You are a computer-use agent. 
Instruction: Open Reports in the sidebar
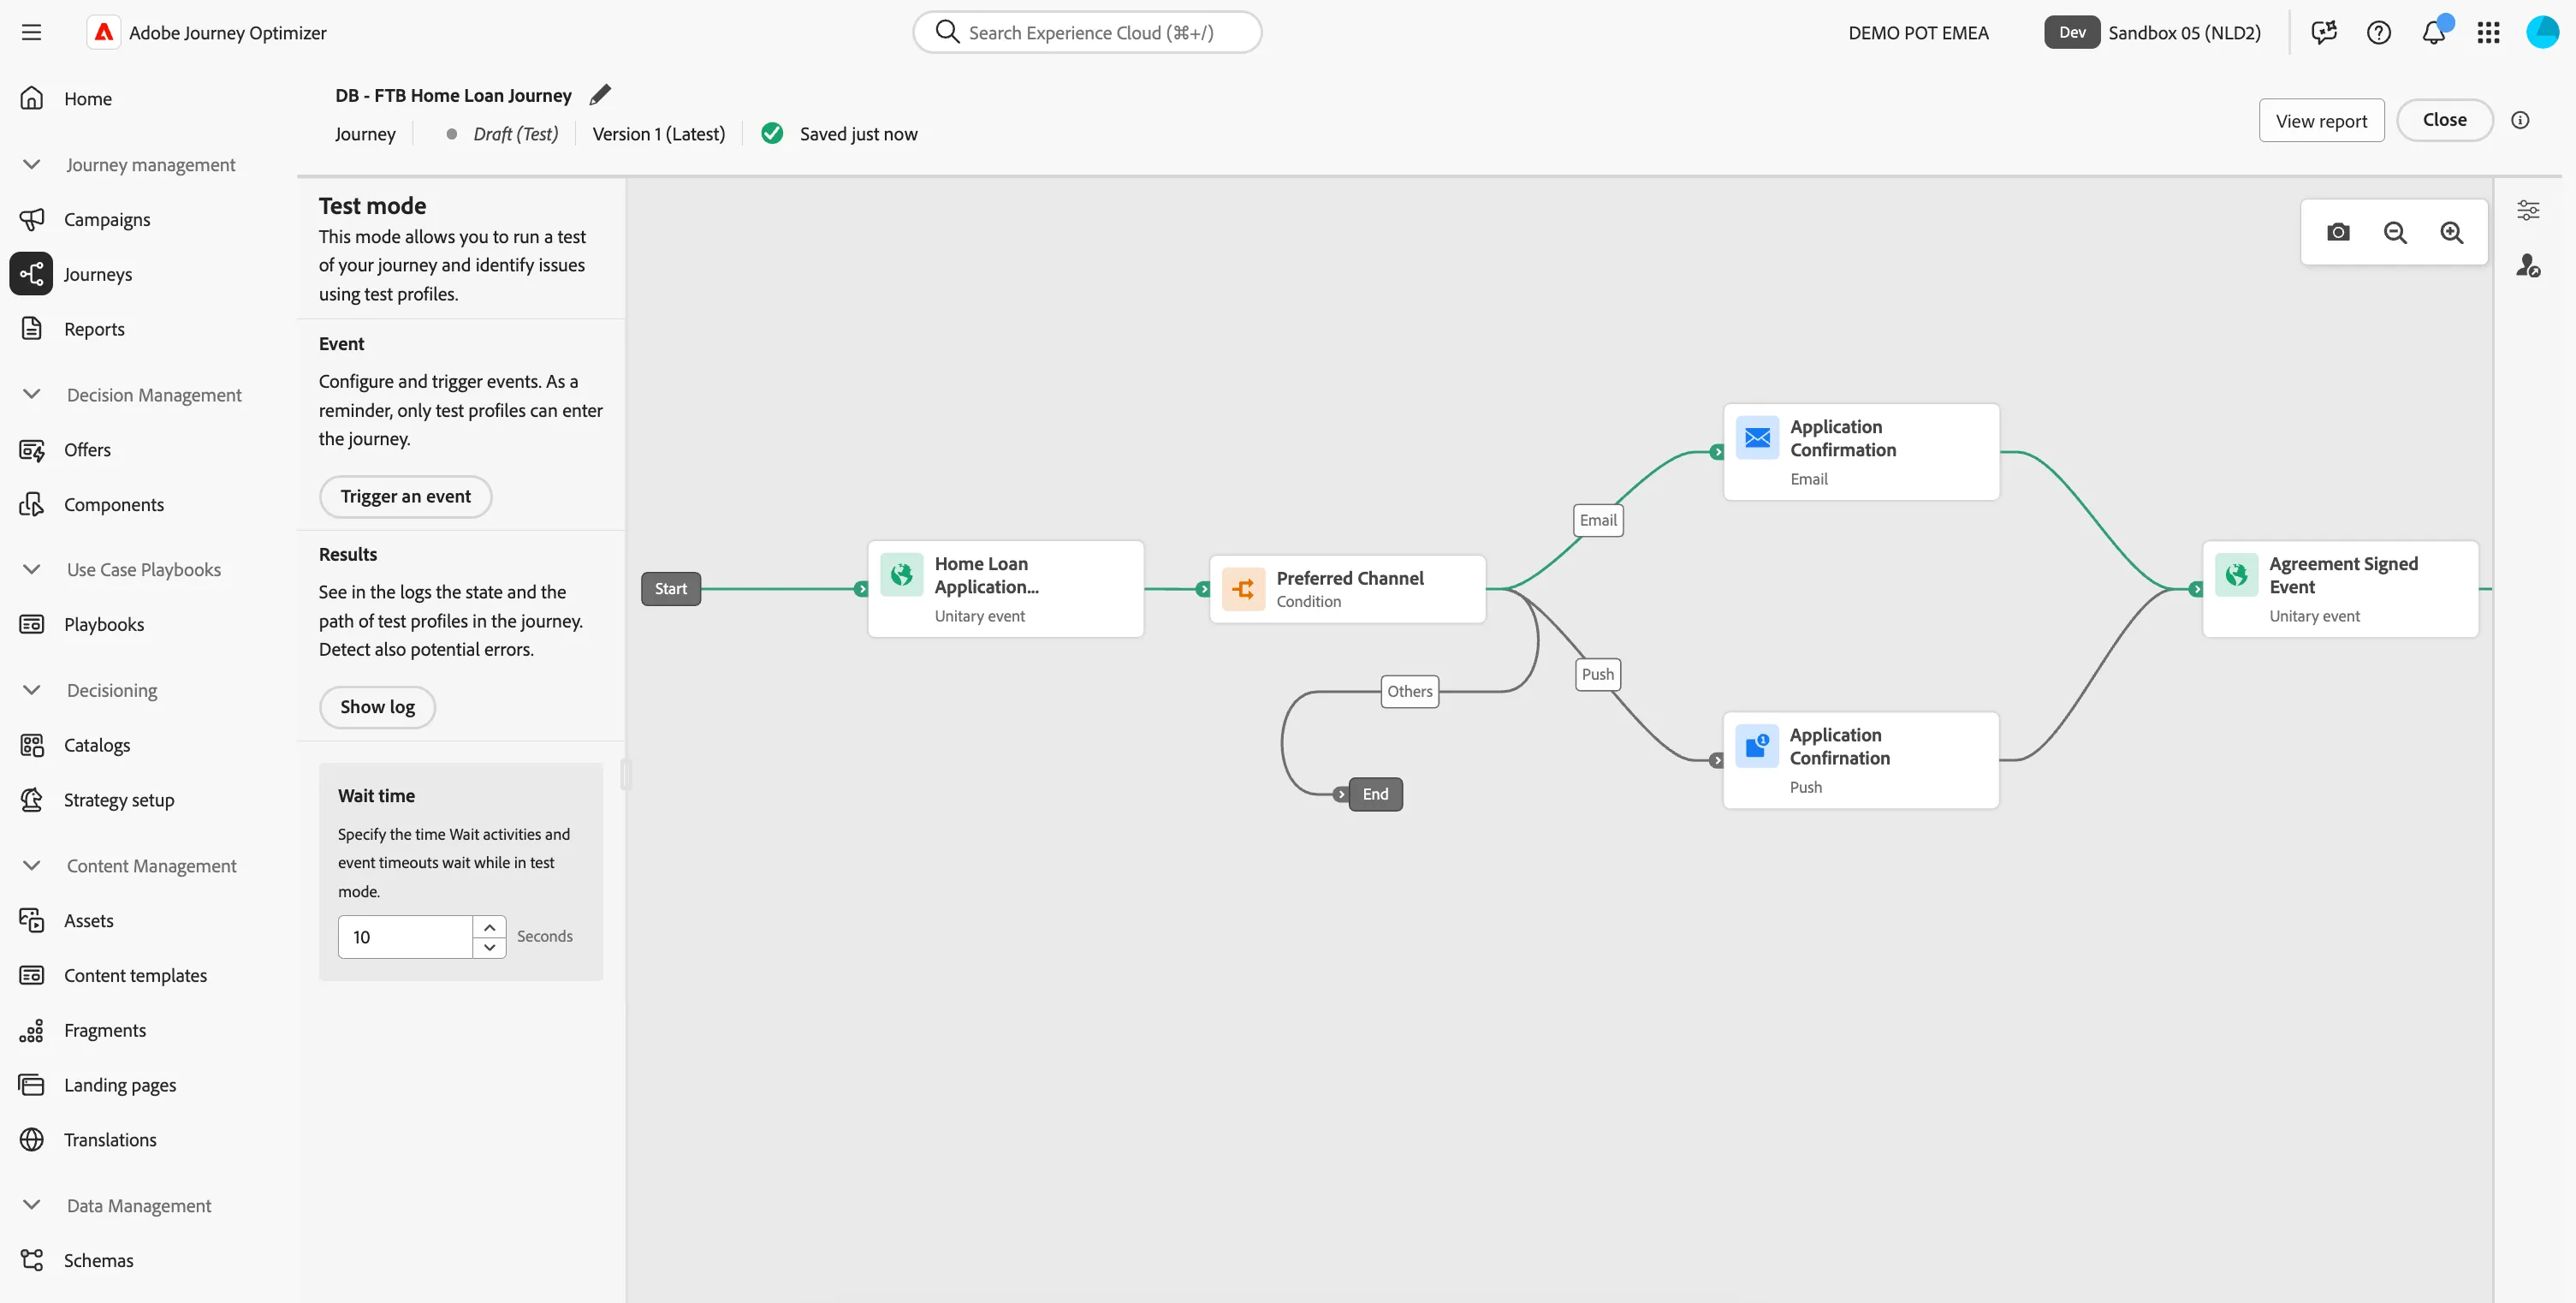click(x=94, y=329)
